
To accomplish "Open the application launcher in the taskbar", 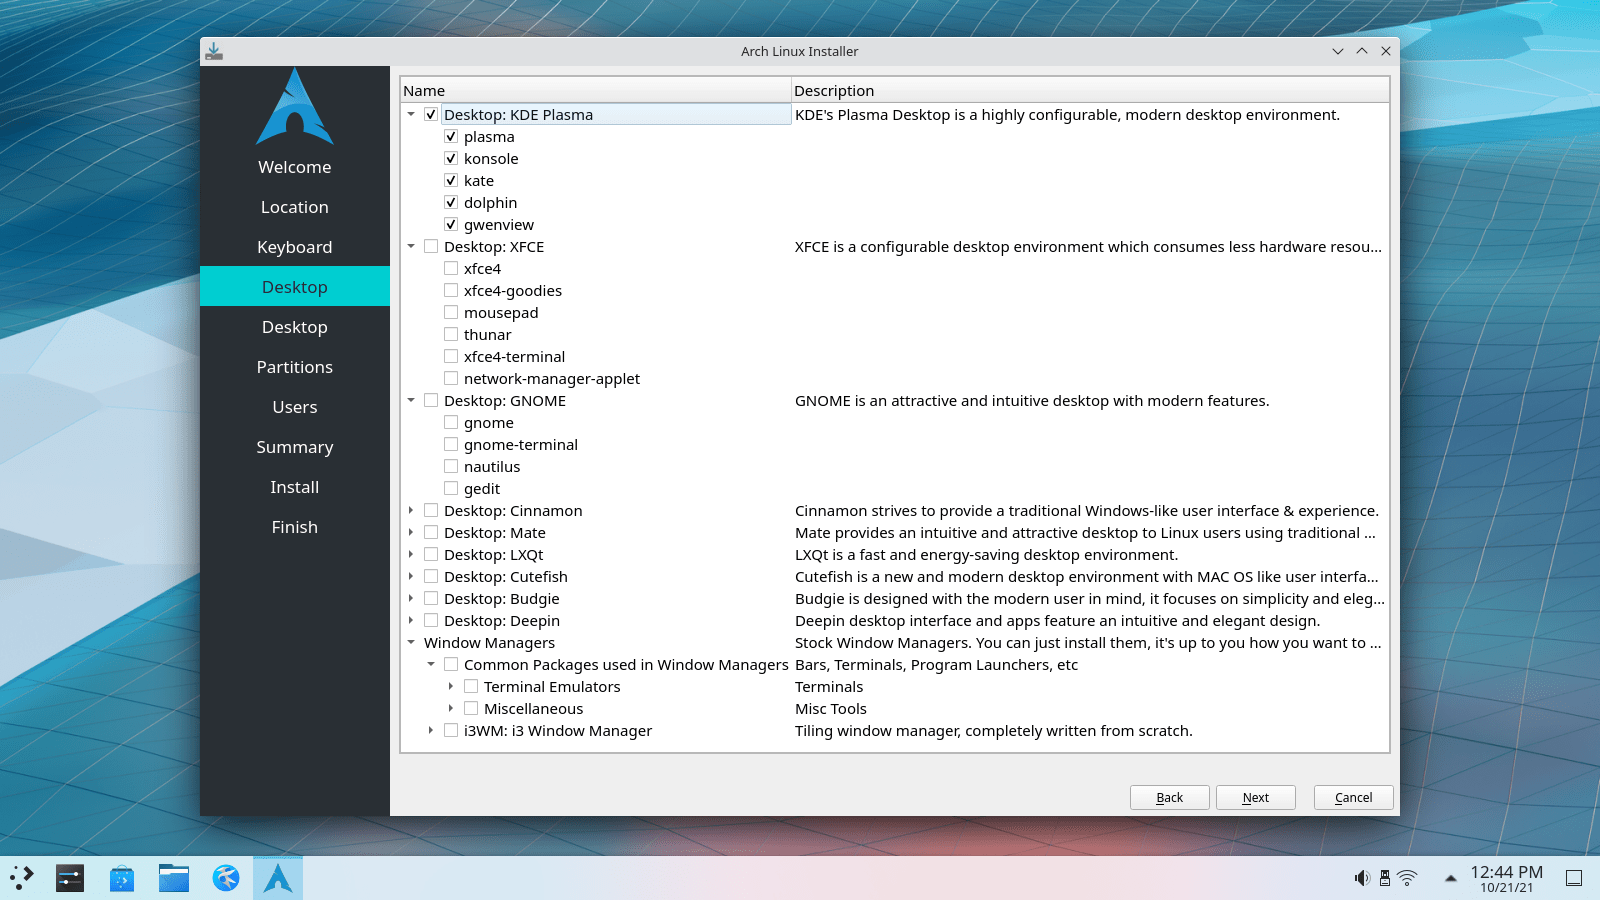I will [22, 877].
